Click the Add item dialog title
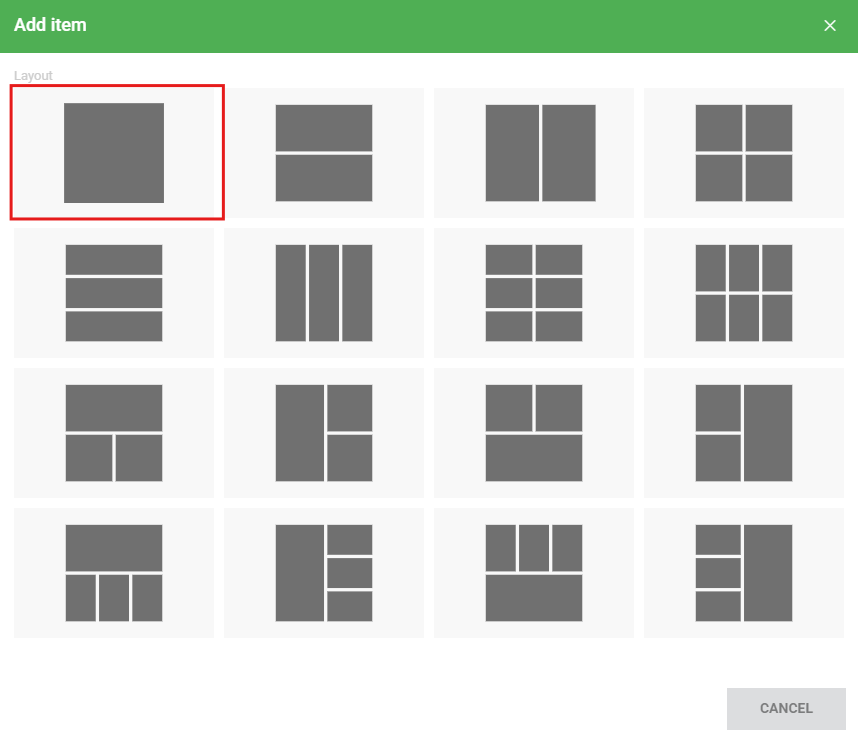The width and height of the screenshot is (858, 738). 50,25
